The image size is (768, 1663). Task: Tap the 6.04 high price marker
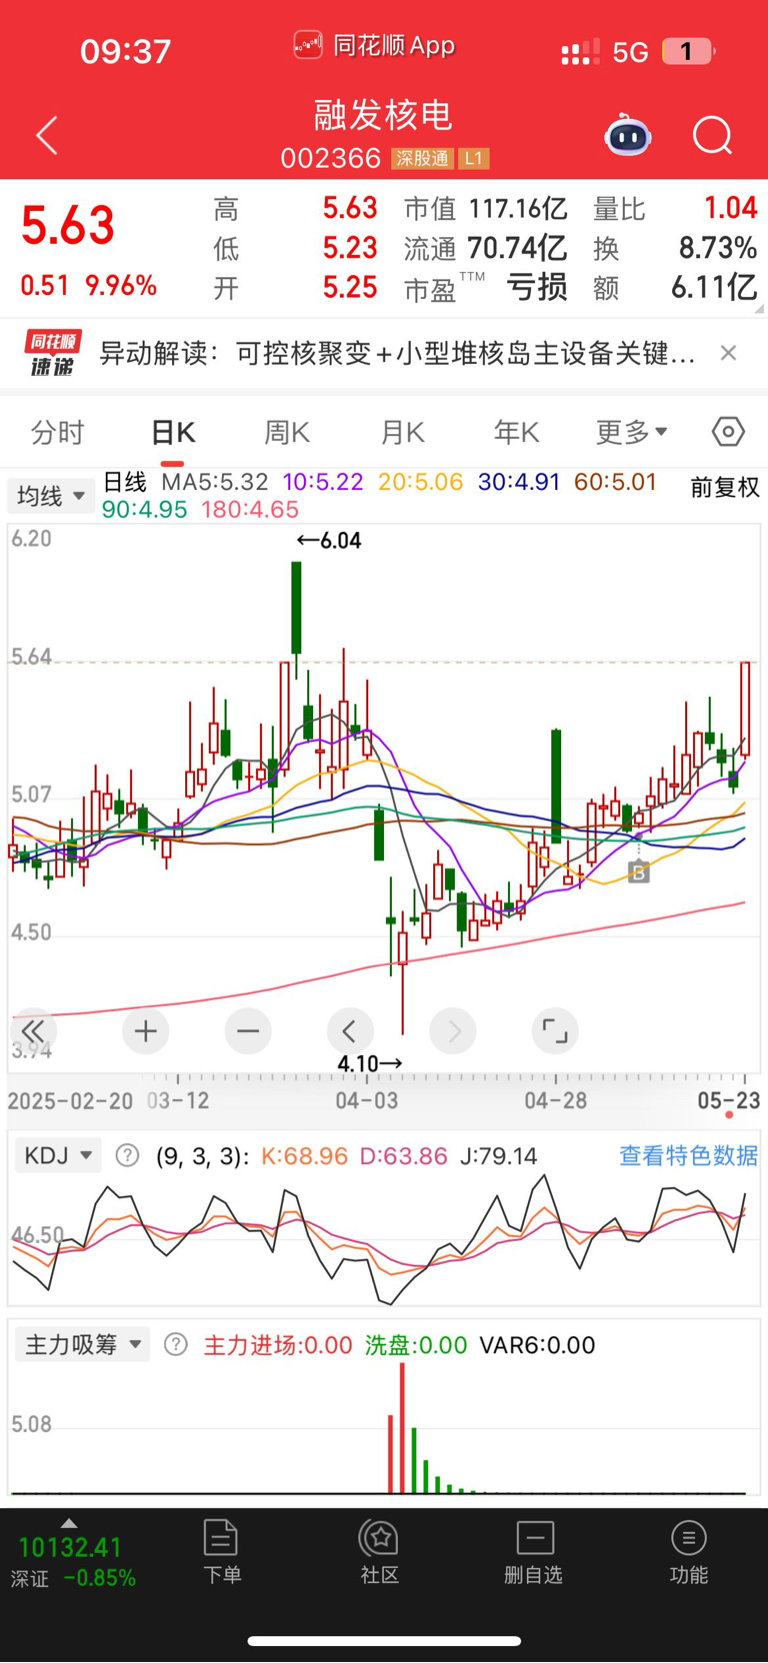click(329, 540)
